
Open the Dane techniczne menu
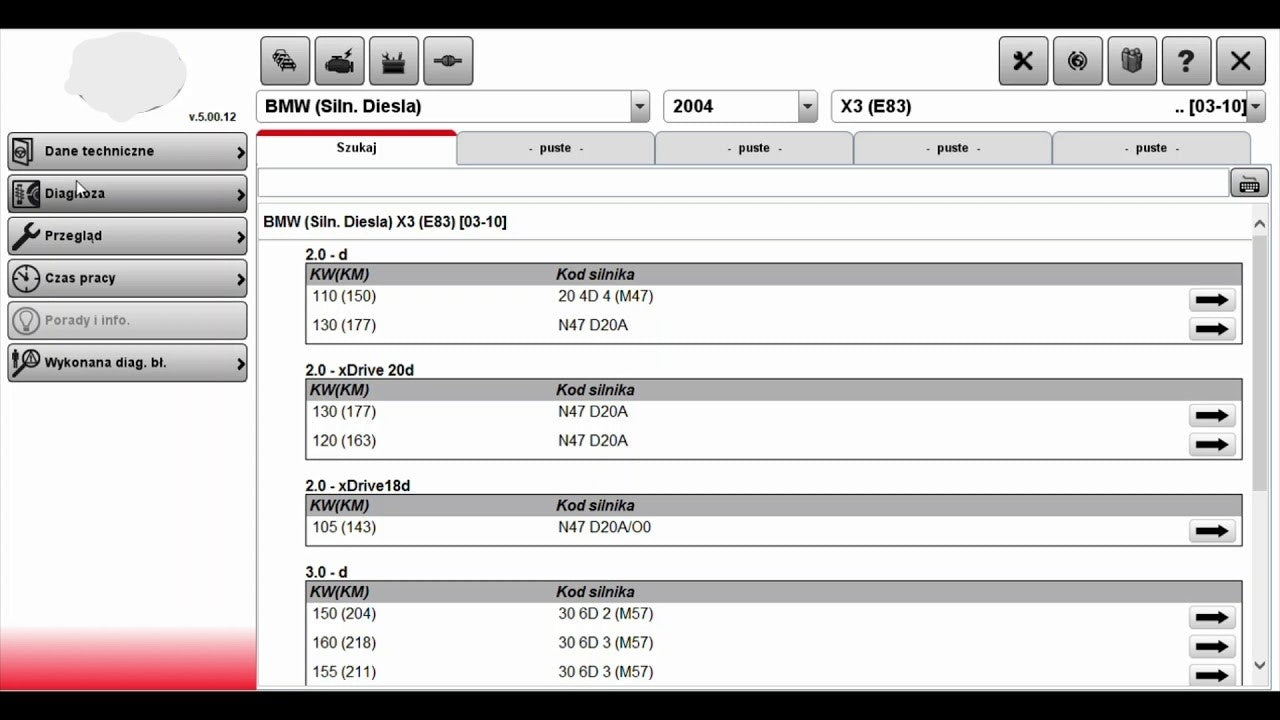[x=127, y=151]
